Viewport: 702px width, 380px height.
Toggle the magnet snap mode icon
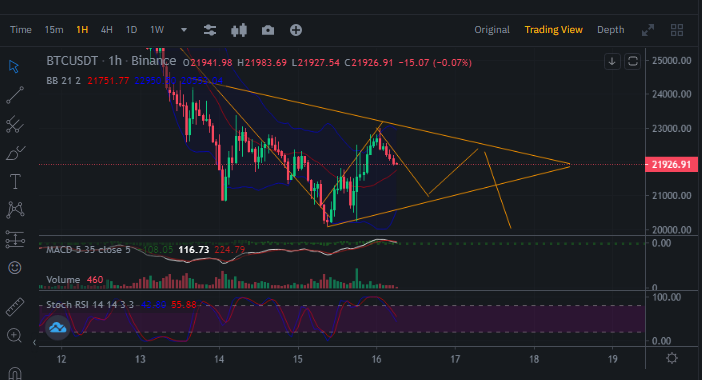tap(15, 373)
